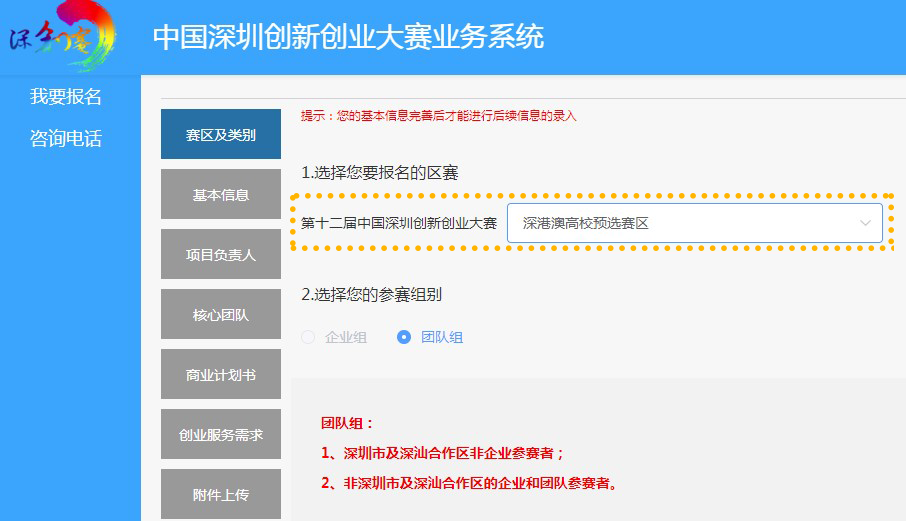Viewport: 906px width, 521px height.
Task: Click the red 提示 notice text
Action: pyautogui.click(x=439, y=116)
